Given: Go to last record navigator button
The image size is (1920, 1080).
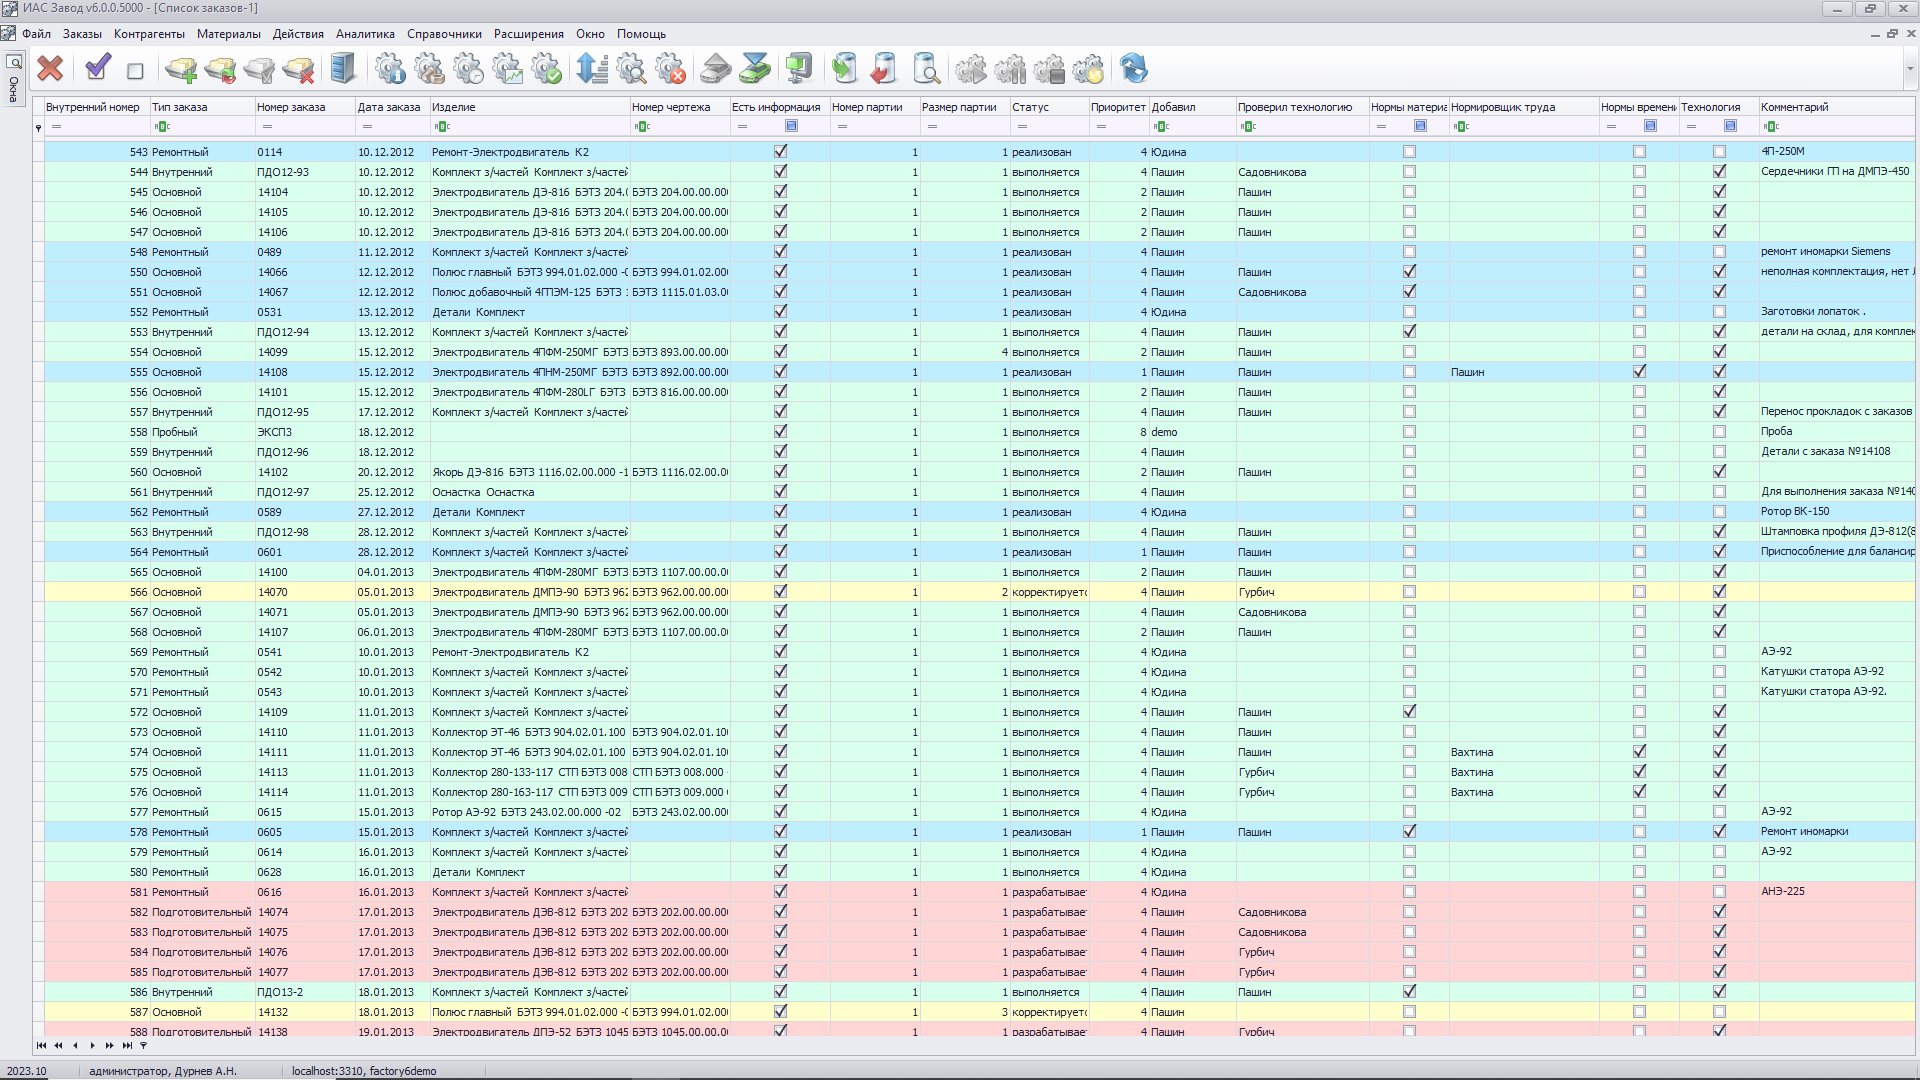Looking at the screenshot, I should point(127,1046).
